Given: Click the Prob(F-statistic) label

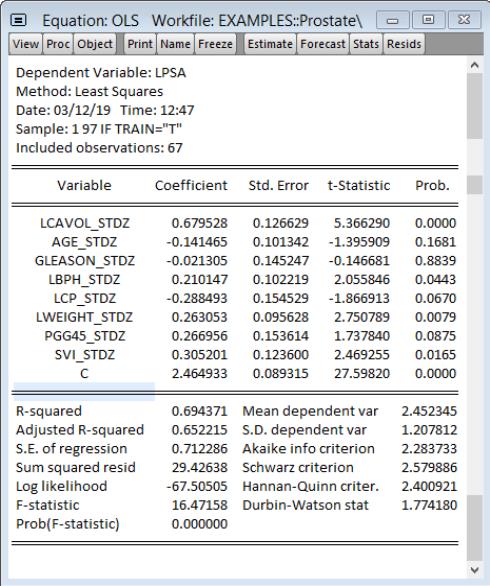Looking at the screenshot, I should point(68,524).
